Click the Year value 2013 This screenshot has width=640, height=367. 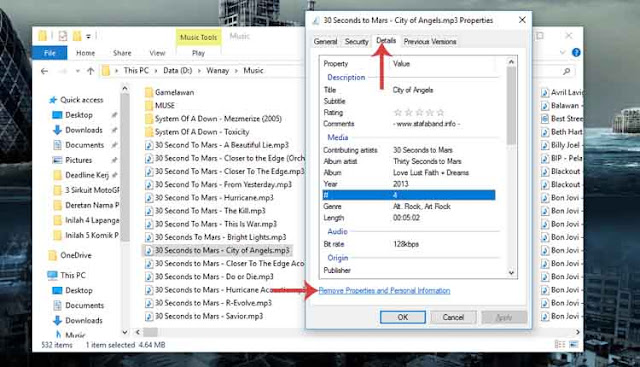click(400, 184)
